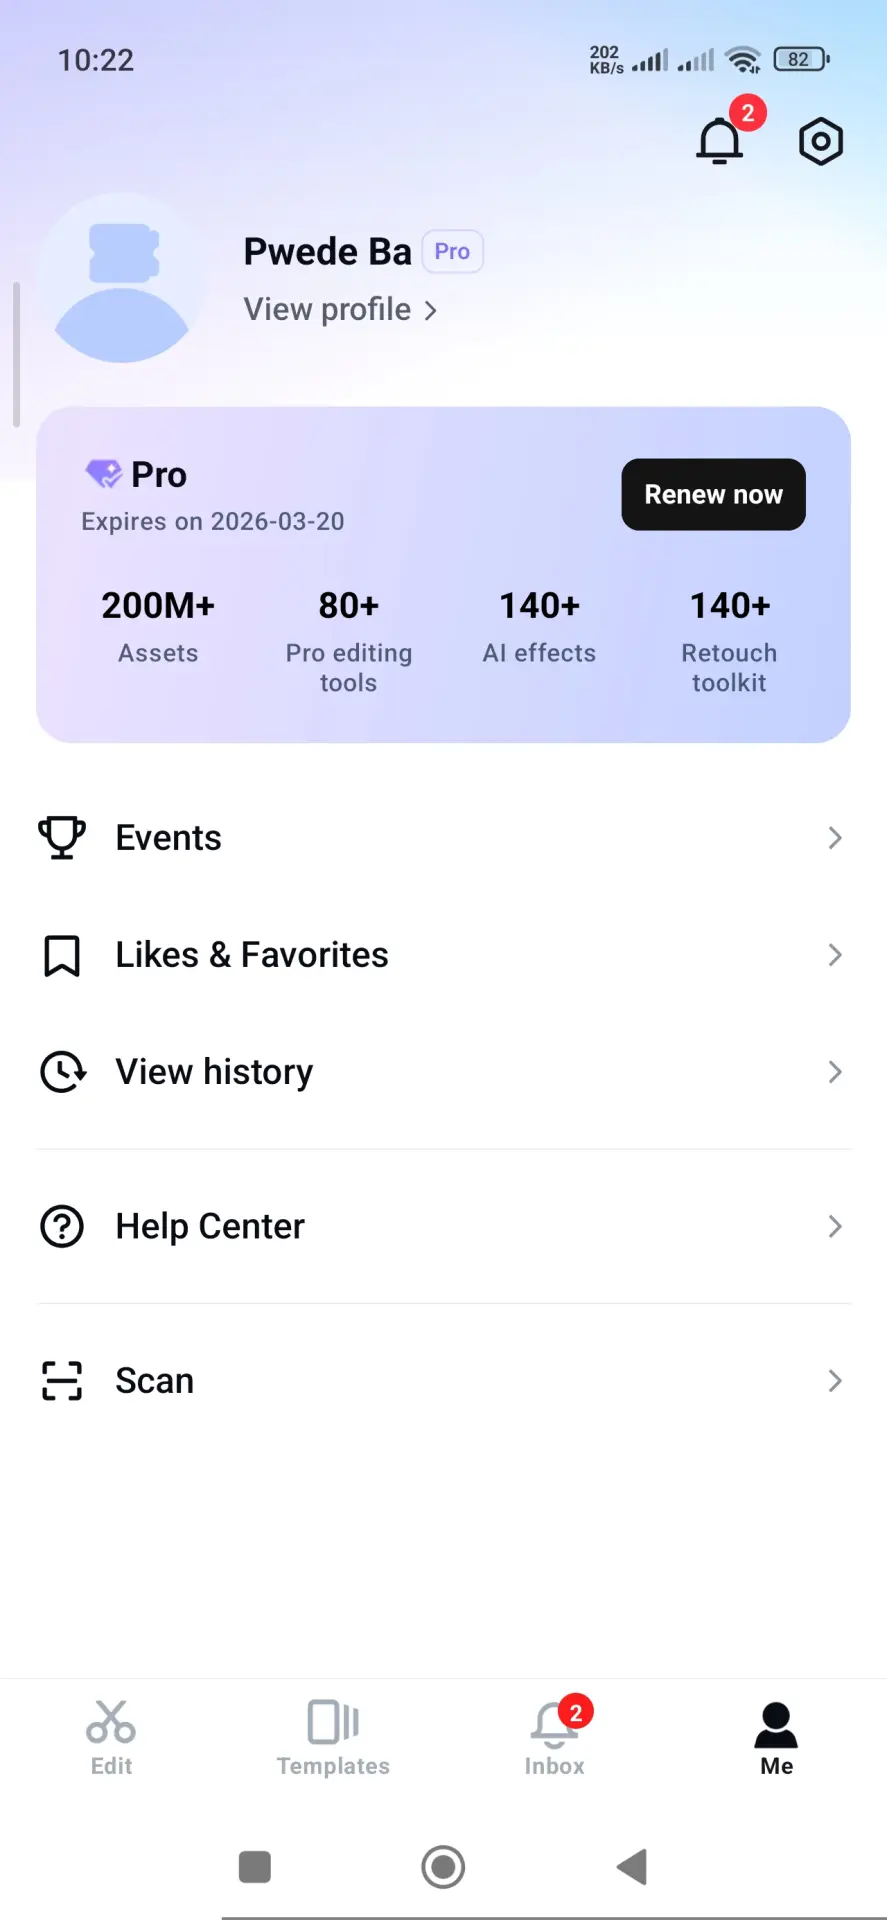Viewport: 887px width, 1920px height.
Task: Tap Android home navigation button
Action: [443, 1867]
